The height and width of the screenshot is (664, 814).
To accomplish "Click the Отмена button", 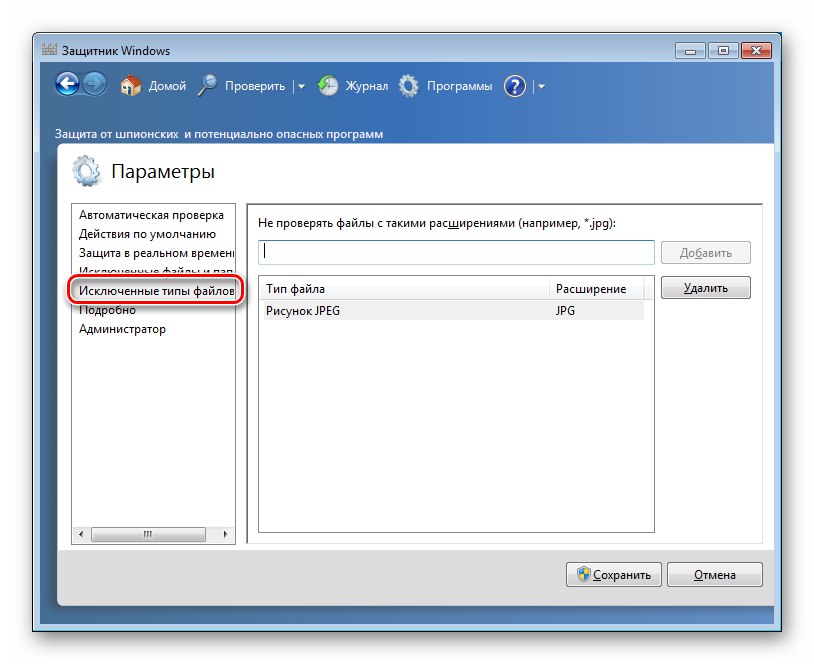I will pos(715,575).
